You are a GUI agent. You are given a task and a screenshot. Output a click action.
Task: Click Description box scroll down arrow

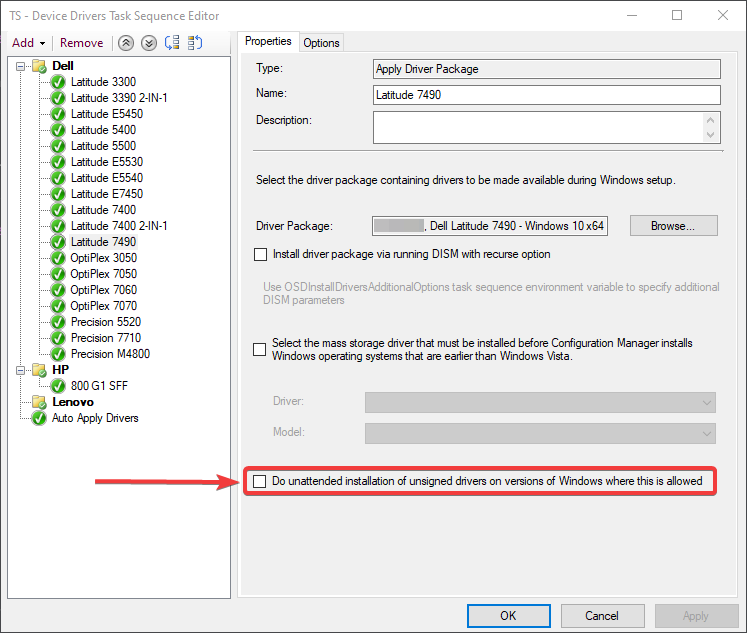[x=710, y=135]
